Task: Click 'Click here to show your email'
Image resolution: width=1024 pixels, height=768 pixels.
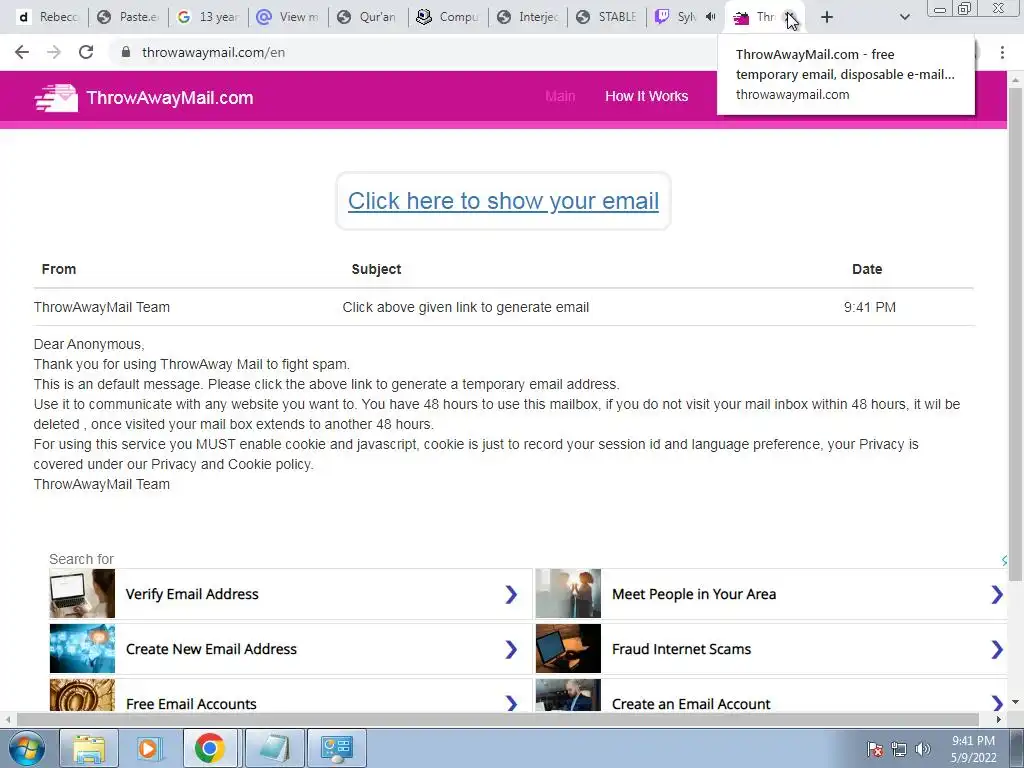Action: pyautogui.click(x=503, y=201)
